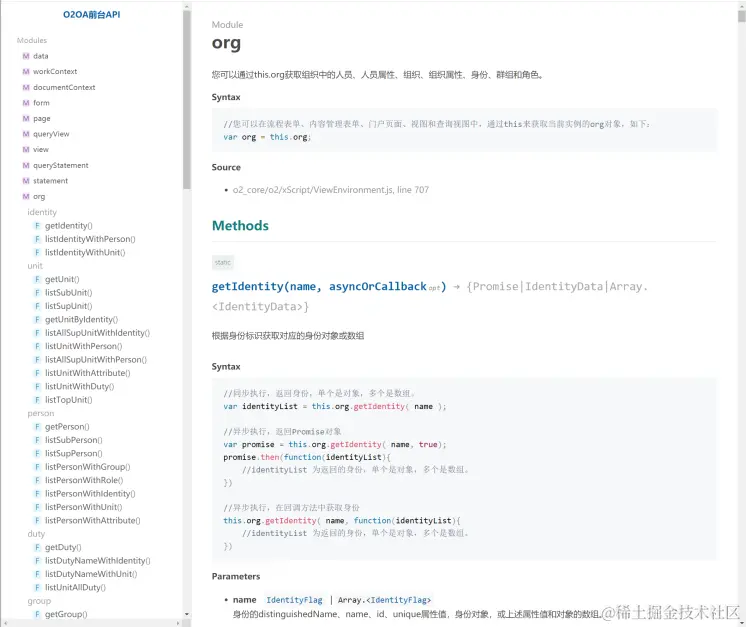746x627 pixels.
Task: Click the F icon beside listTopUnit()
Action: point(37,400)
